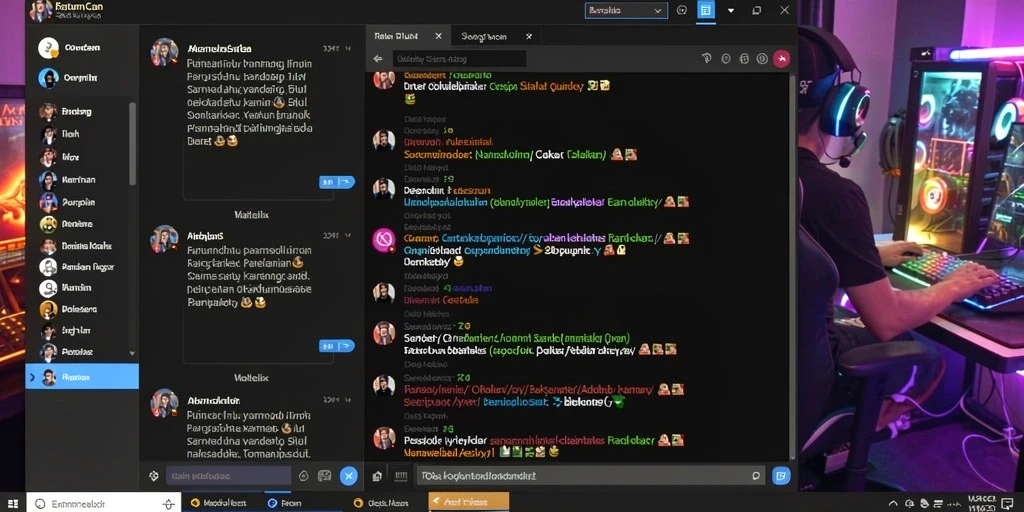Click the blue round X button in left input bar
The width and height of the screenshot is (1024, 512).
pos(349,476)
